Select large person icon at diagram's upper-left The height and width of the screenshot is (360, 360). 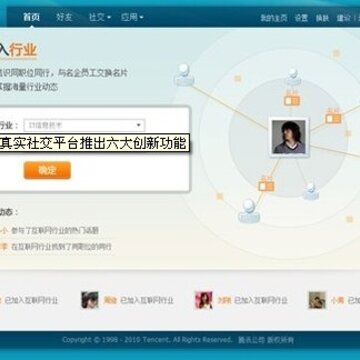(184, 75)
